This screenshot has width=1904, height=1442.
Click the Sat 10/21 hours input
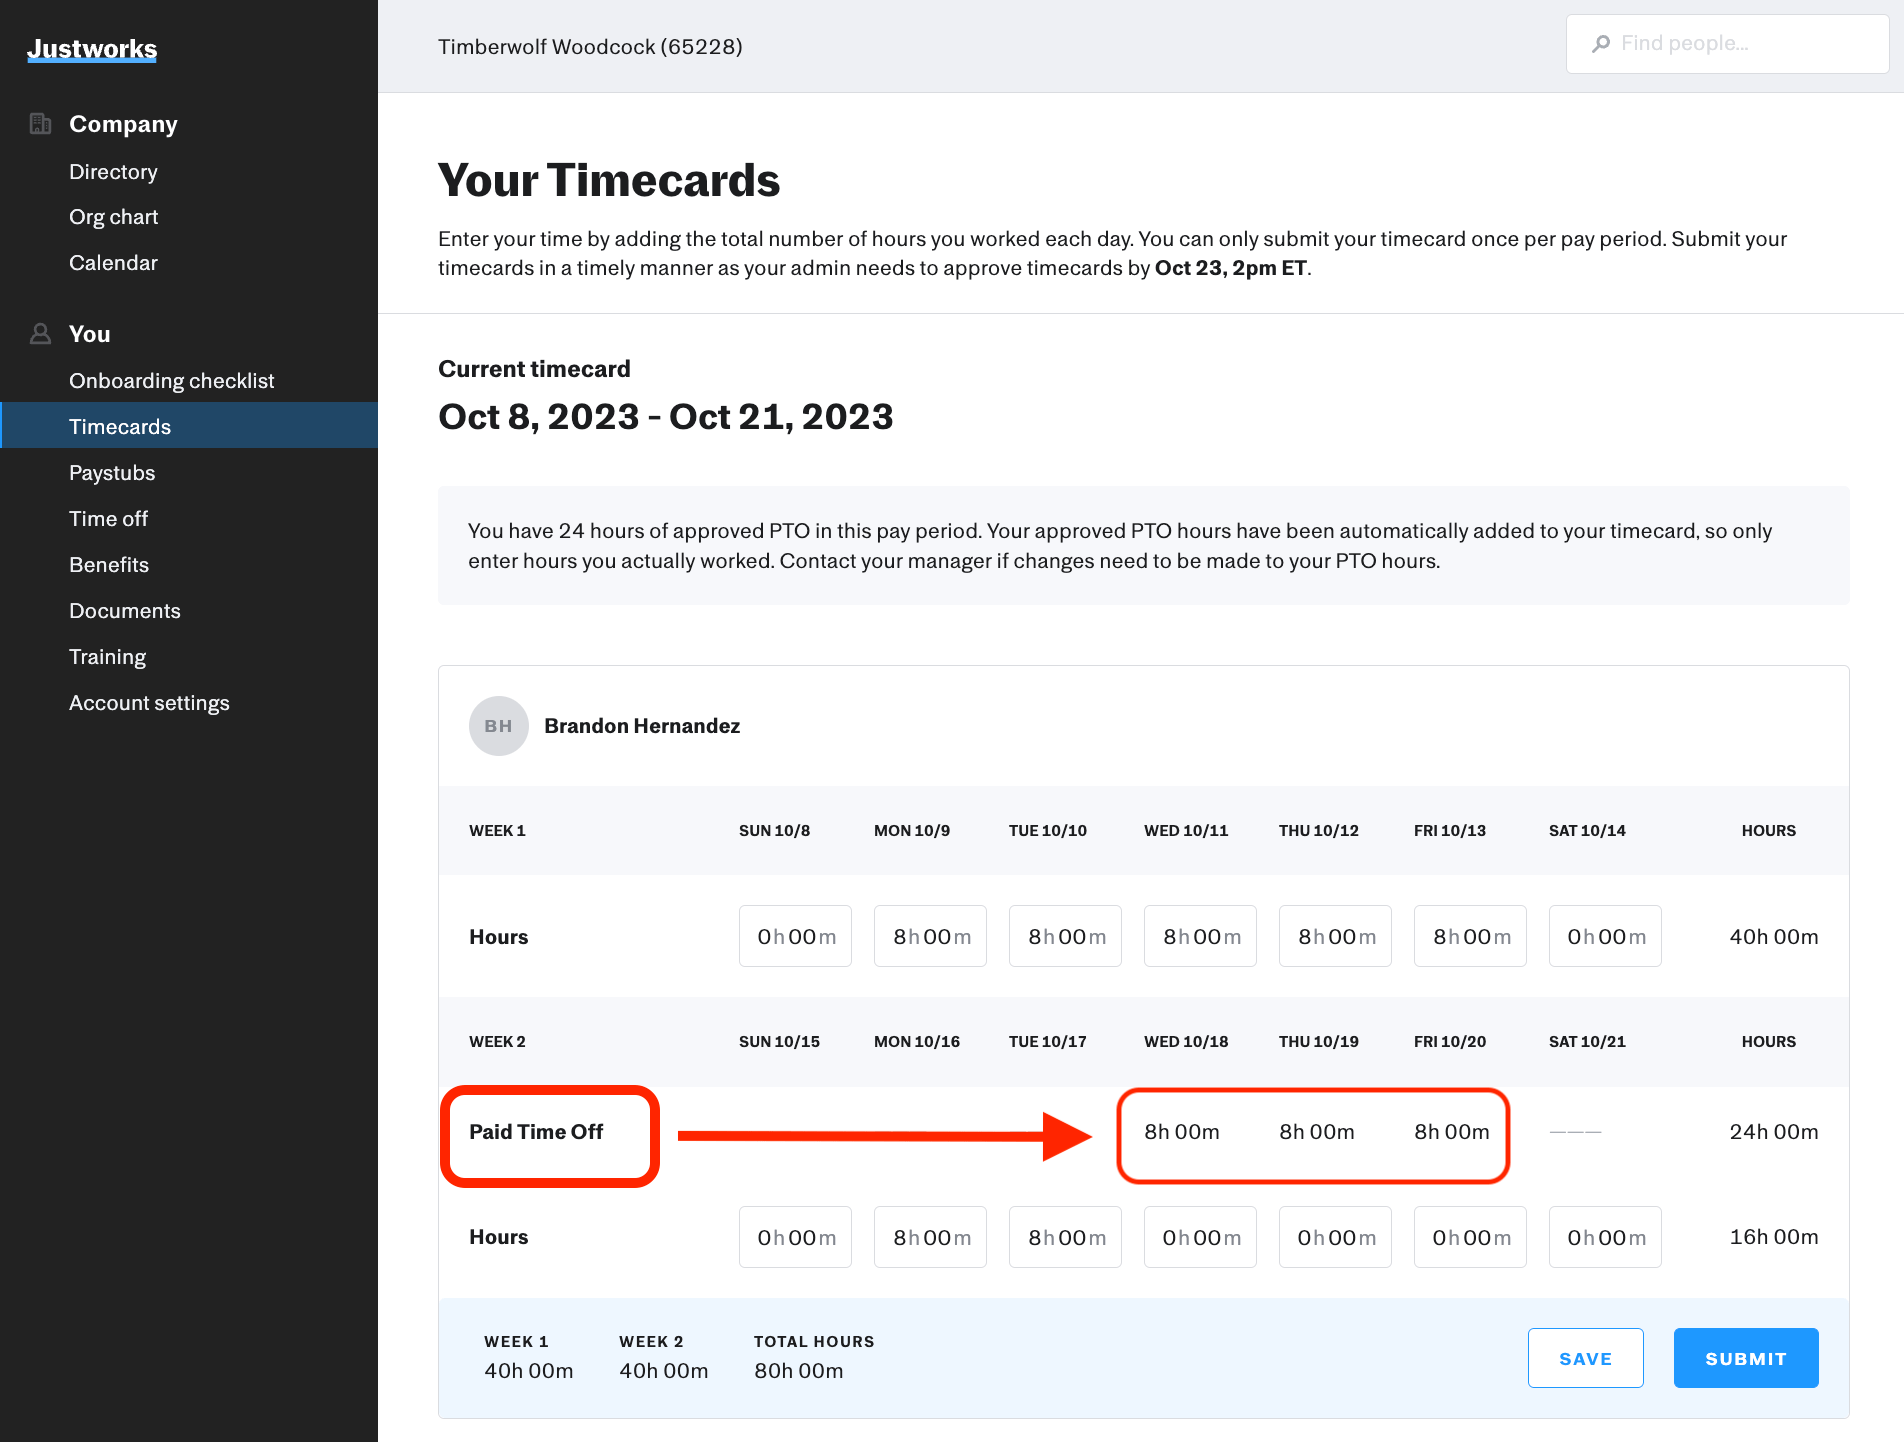(1605, 1236)
